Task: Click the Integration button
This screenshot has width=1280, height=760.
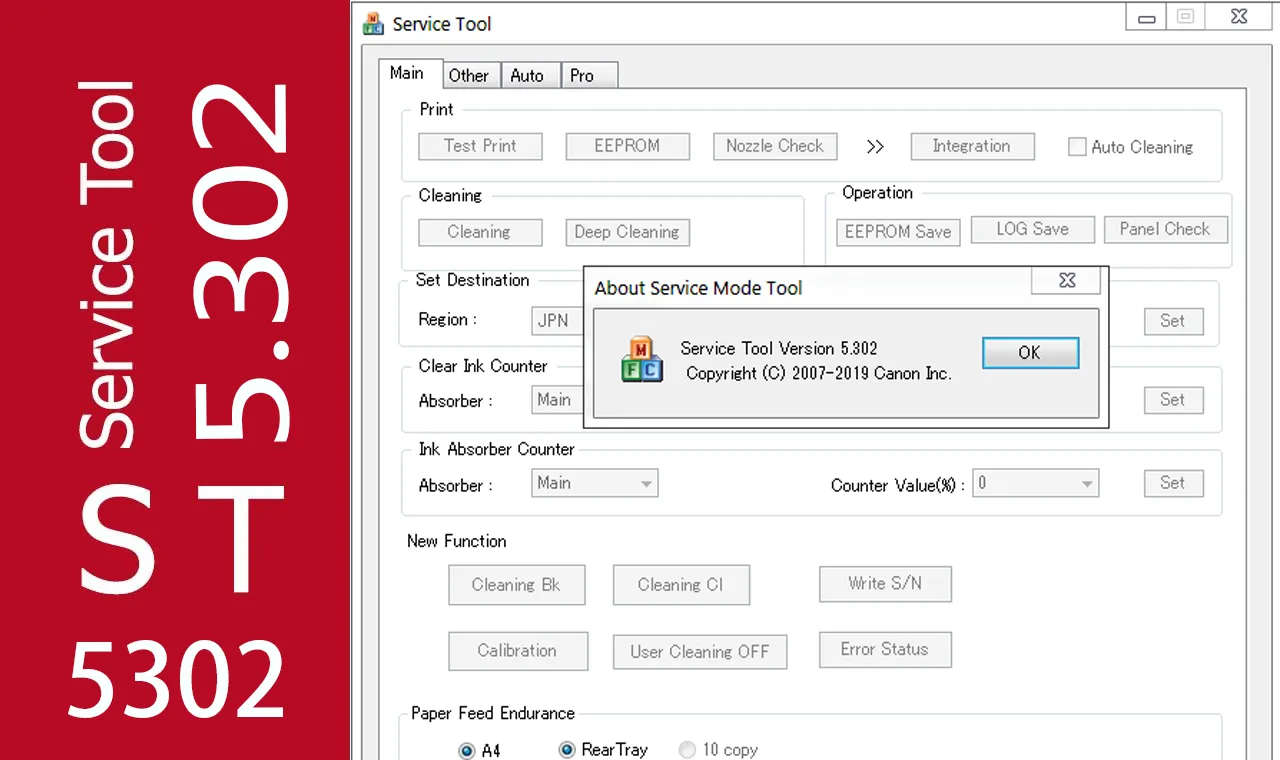Action: tap(972, 146)
